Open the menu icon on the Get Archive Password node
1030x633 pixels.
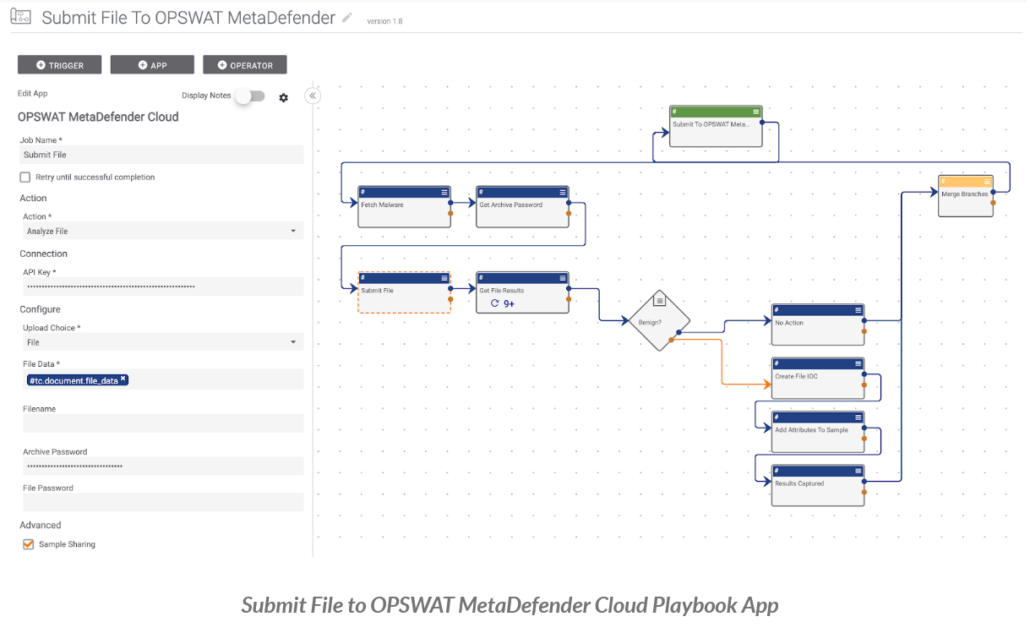(562, 192)
